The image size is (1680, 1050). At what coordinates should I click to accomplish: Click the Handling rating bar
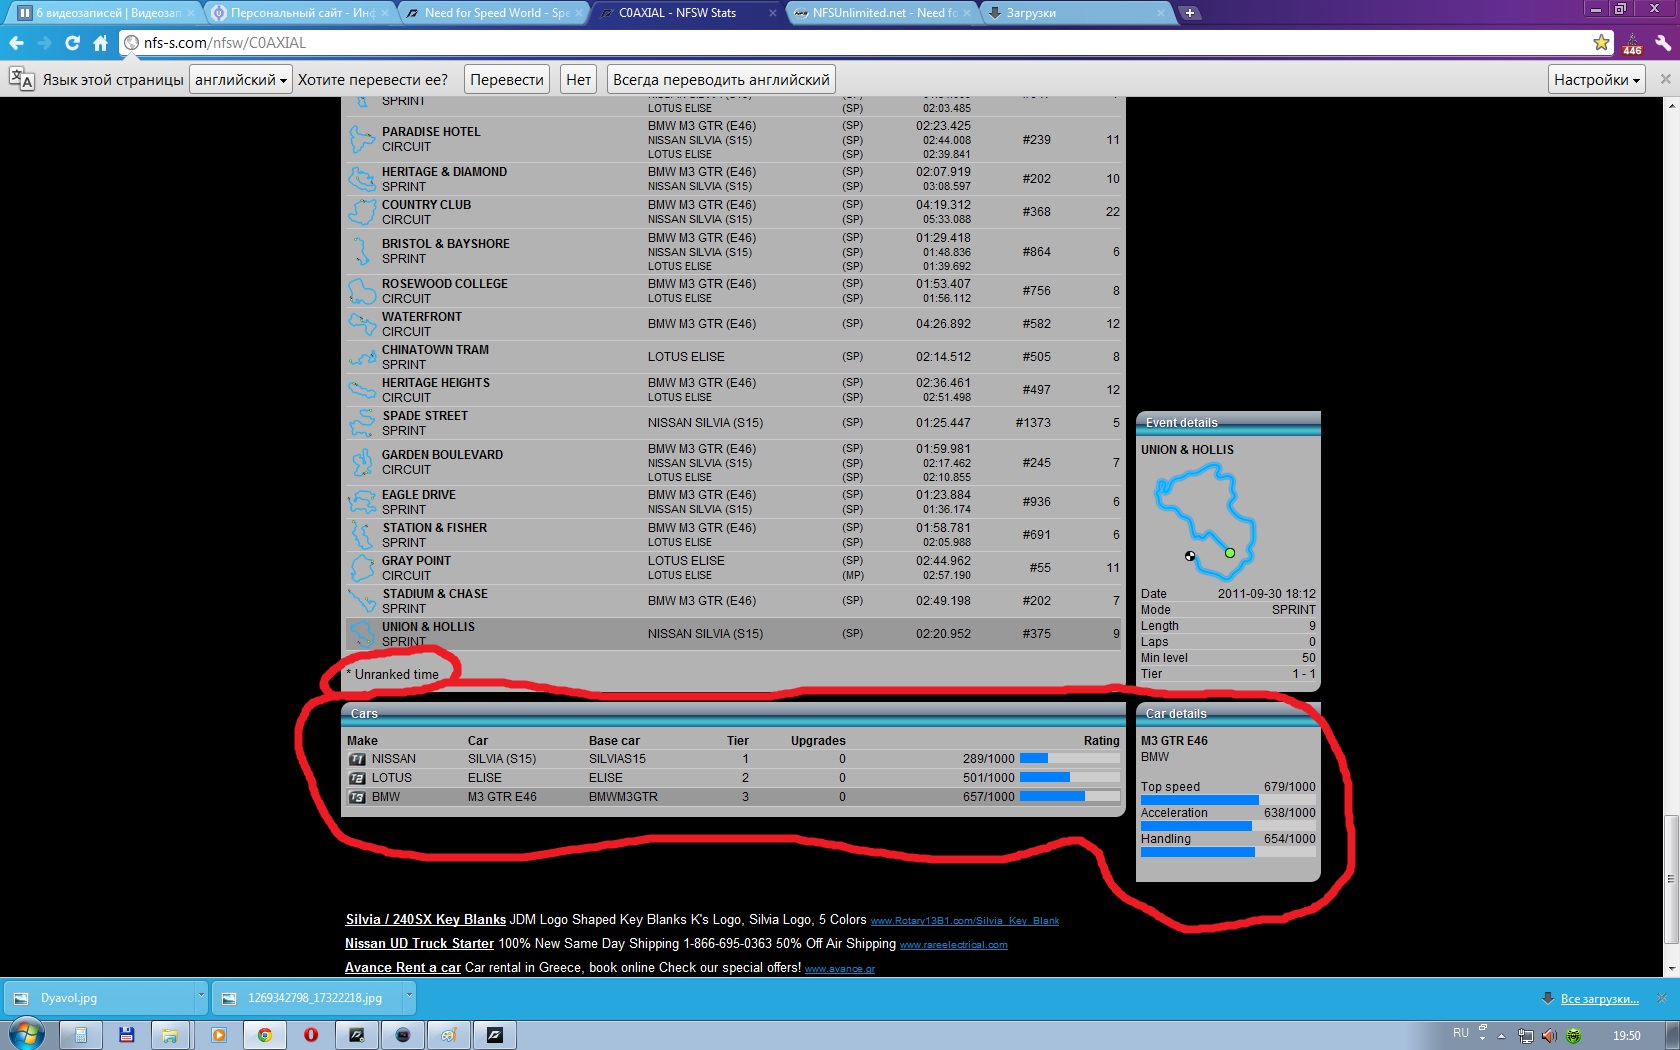[1228, 852]
